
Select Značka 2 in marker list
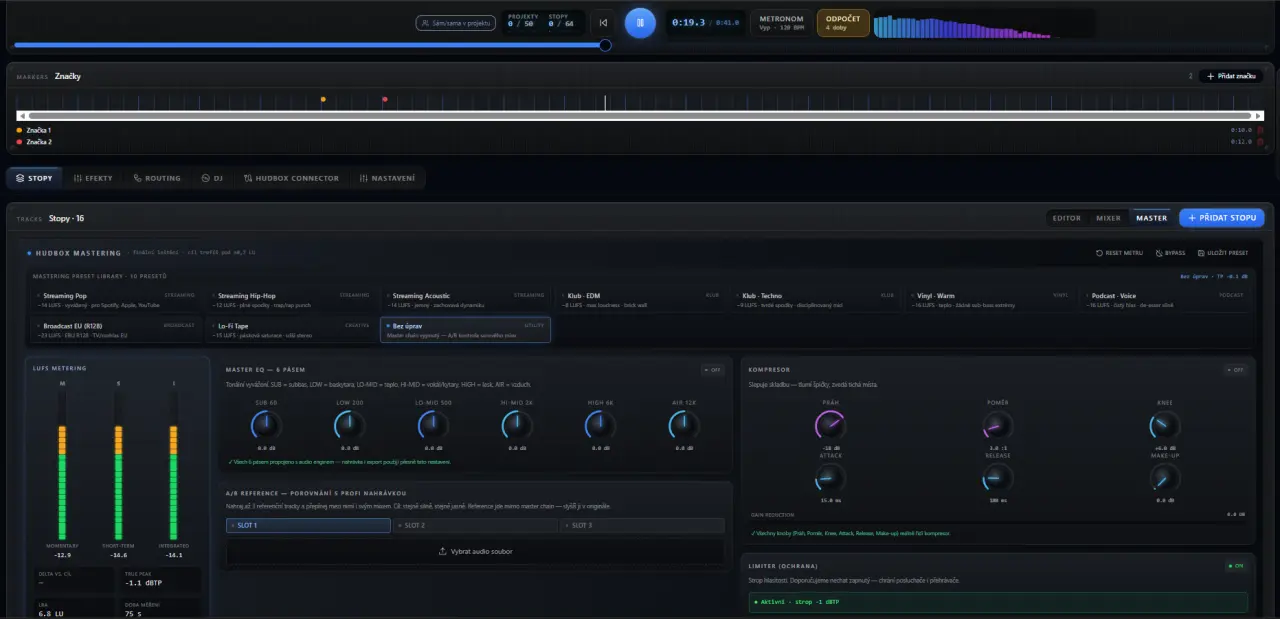pyautogui.click(x=39, y=142)
